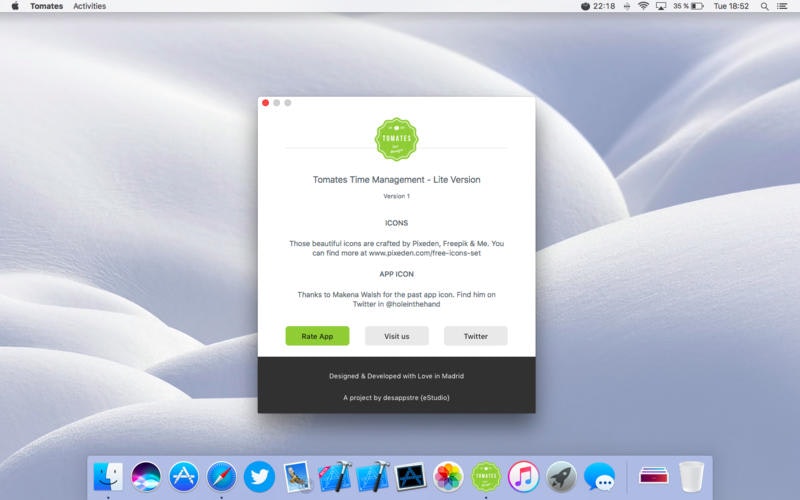
Task: Open the Notification Center list icon
Action: pos(782,6)
